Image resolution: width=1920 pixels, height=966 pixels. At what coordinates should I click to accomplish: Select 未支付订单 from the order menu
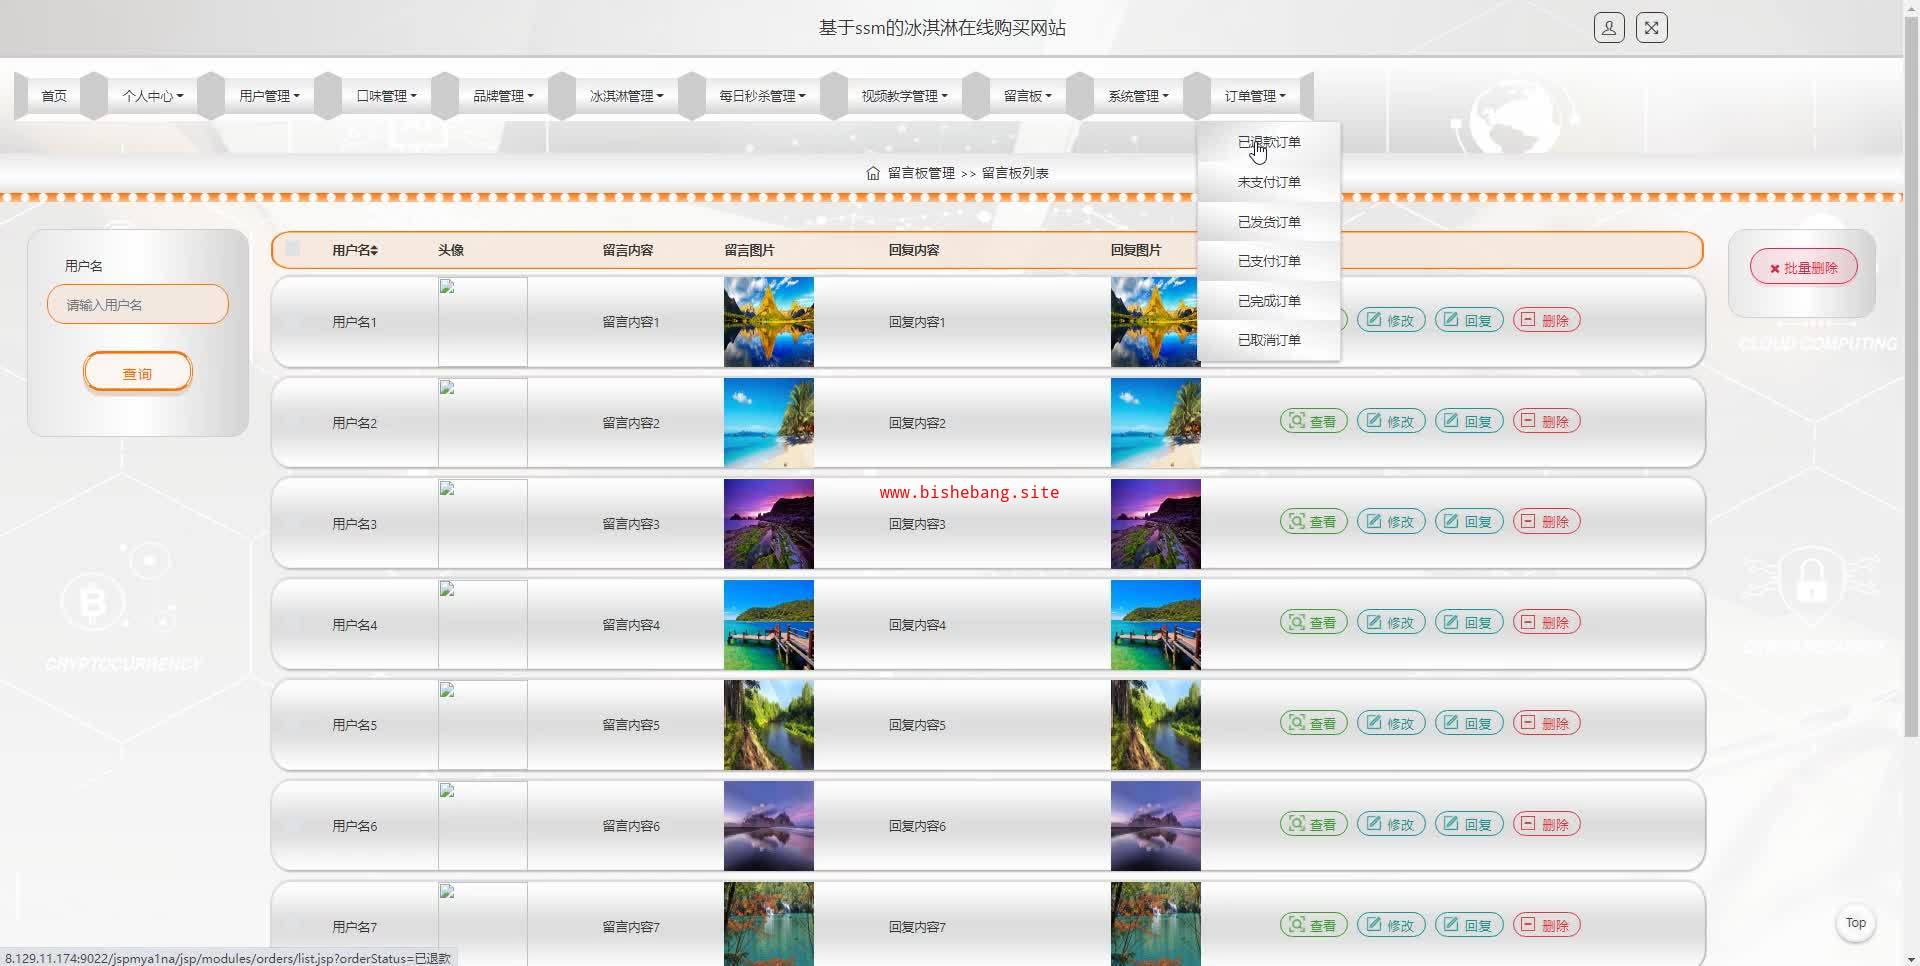coord(1268,182)
